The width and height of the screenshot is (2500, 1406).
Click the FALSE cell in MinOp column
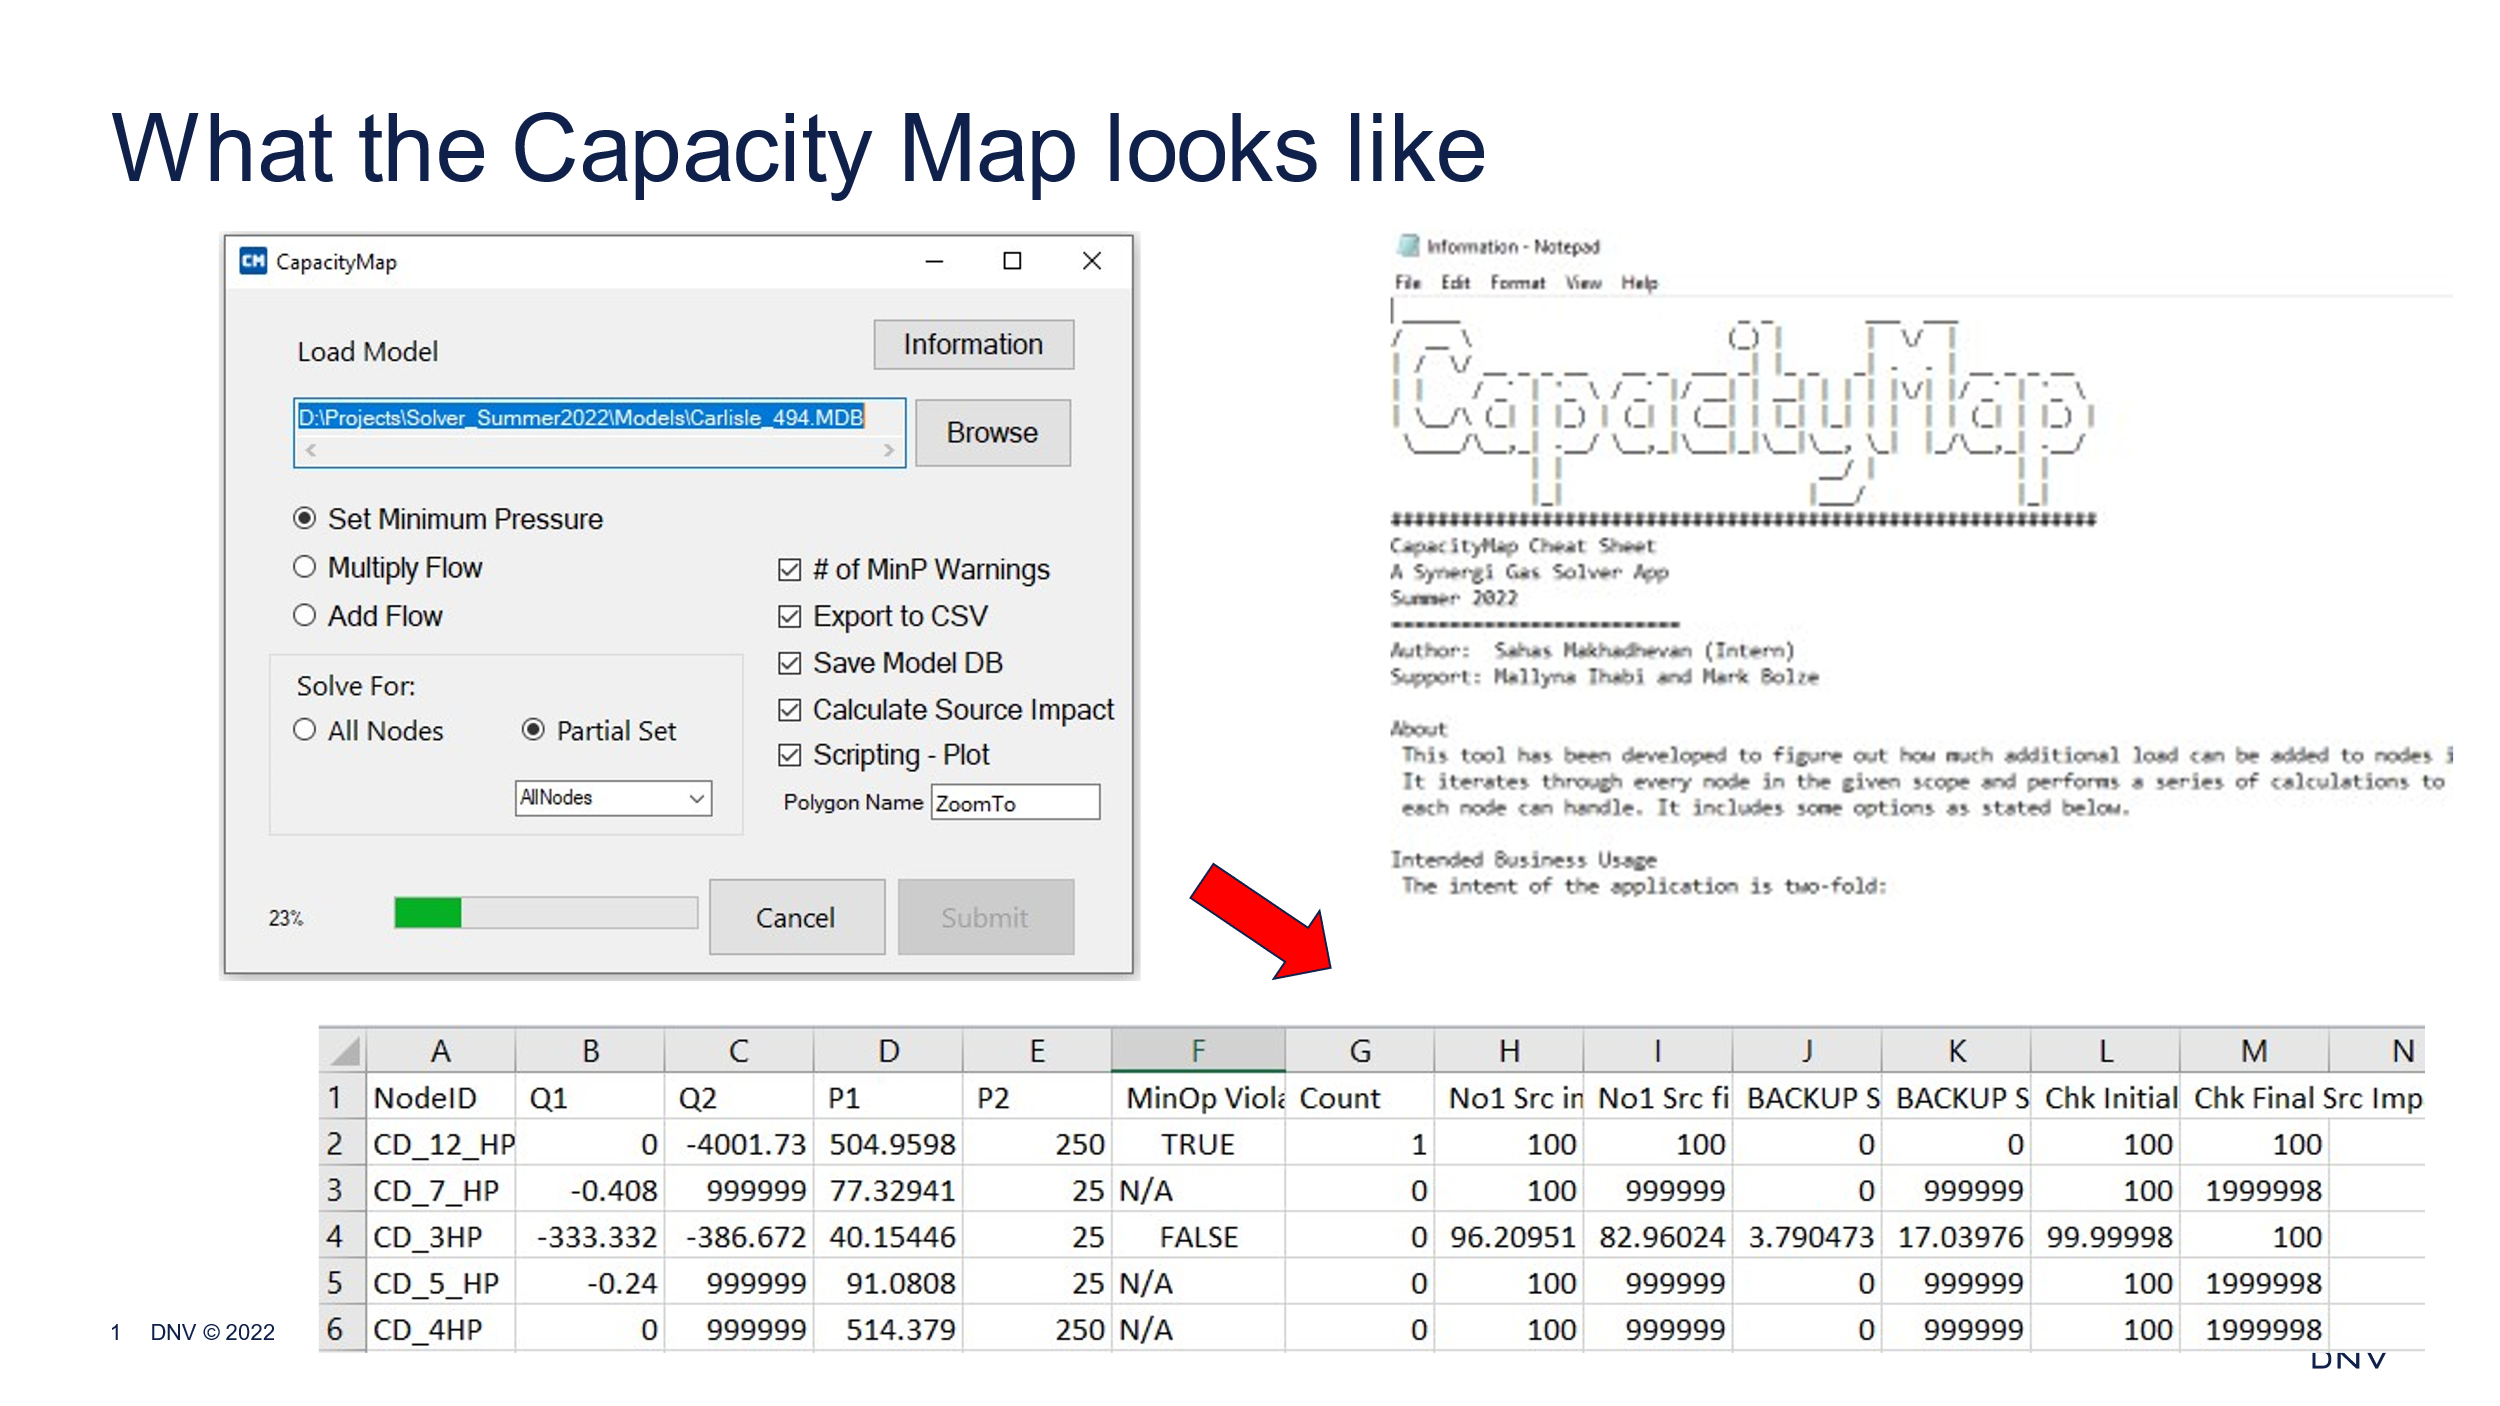pyautogui.click(x=1198, y=1237)
